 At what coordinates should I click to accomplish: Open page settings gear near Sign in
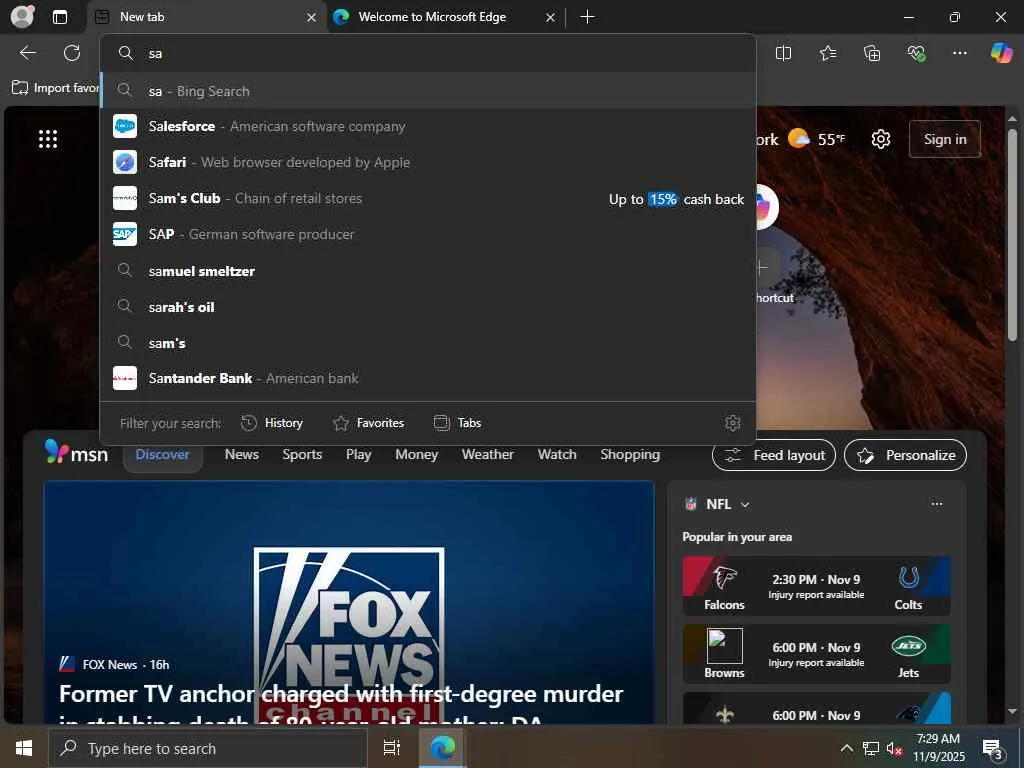pyautogui.click(x=881, y=139)
